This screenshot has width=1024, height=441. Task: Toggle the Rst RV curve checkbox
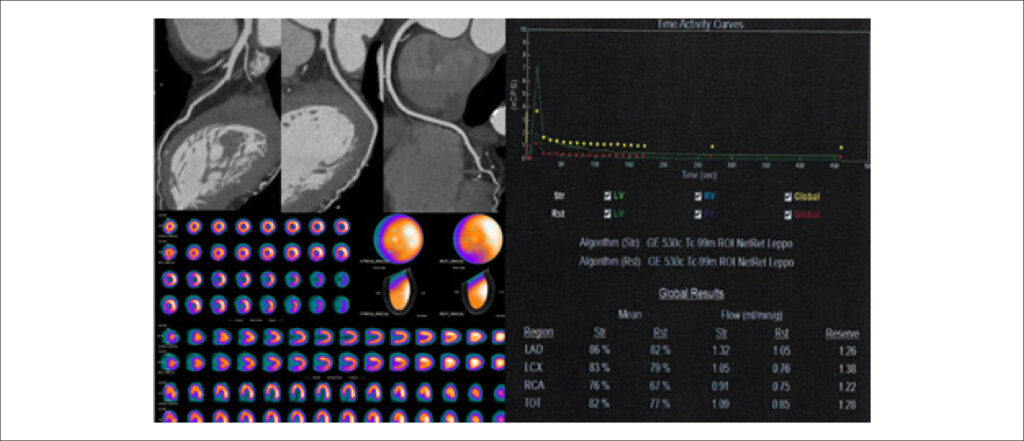point(699,213)
